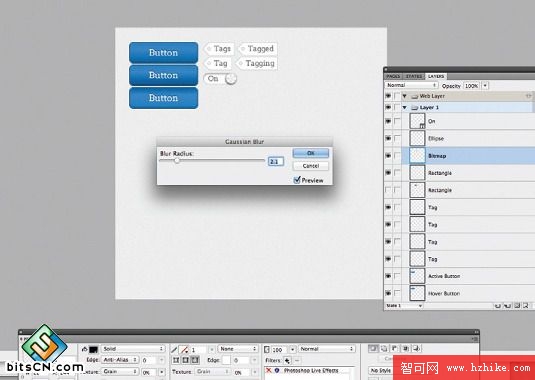The width and height of the screenshot is (535, 380).
Task: Click Cancel in the Gaussian Blur dialog
Action: pos(310,166)
